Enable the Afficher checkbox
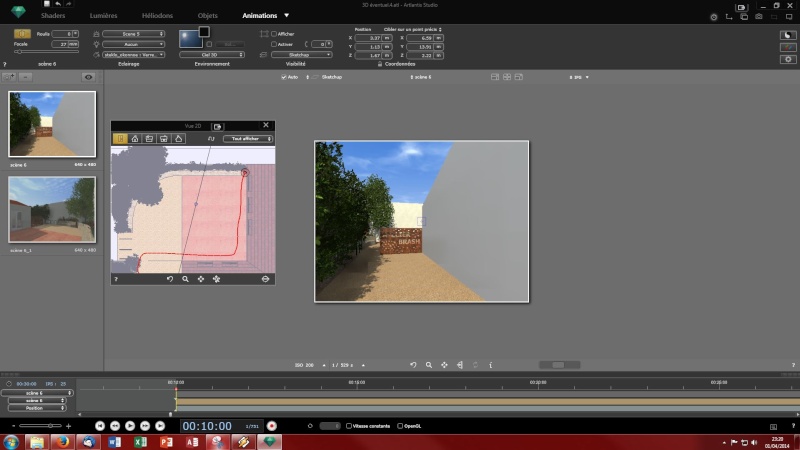 point(274,34)
